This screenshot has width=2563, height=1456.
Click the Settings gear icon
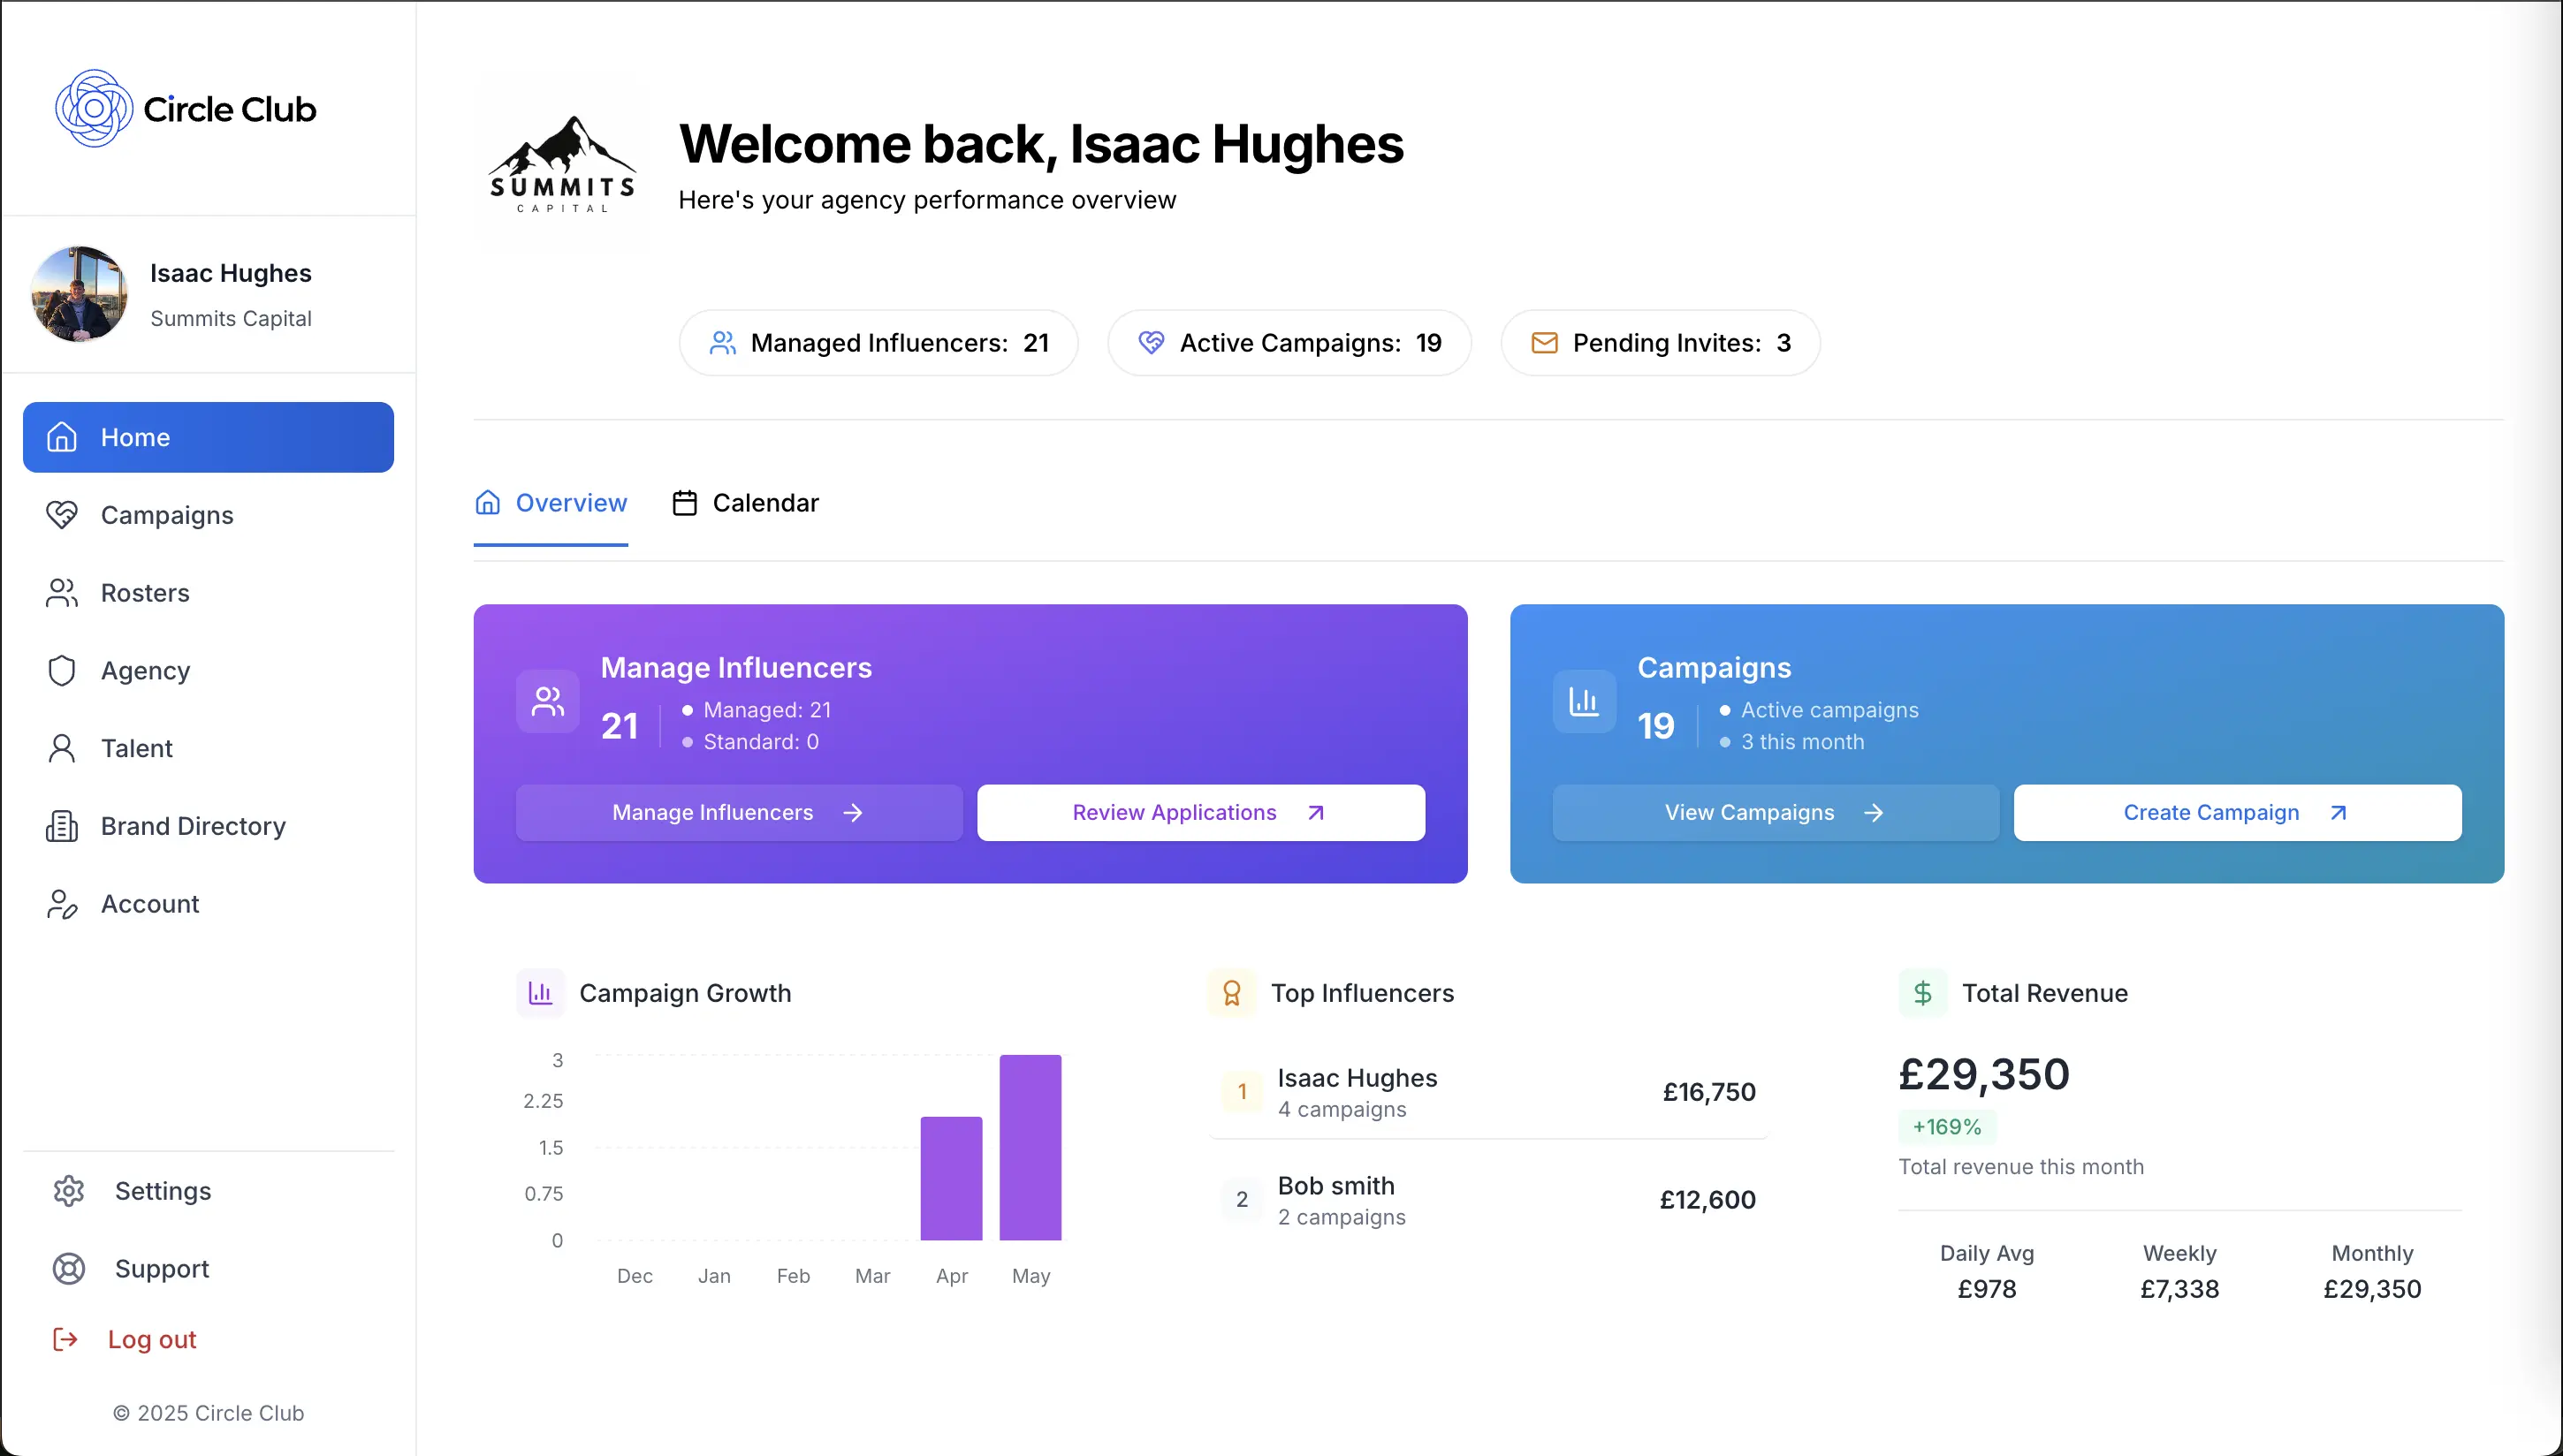click(x=69, y=1191)
